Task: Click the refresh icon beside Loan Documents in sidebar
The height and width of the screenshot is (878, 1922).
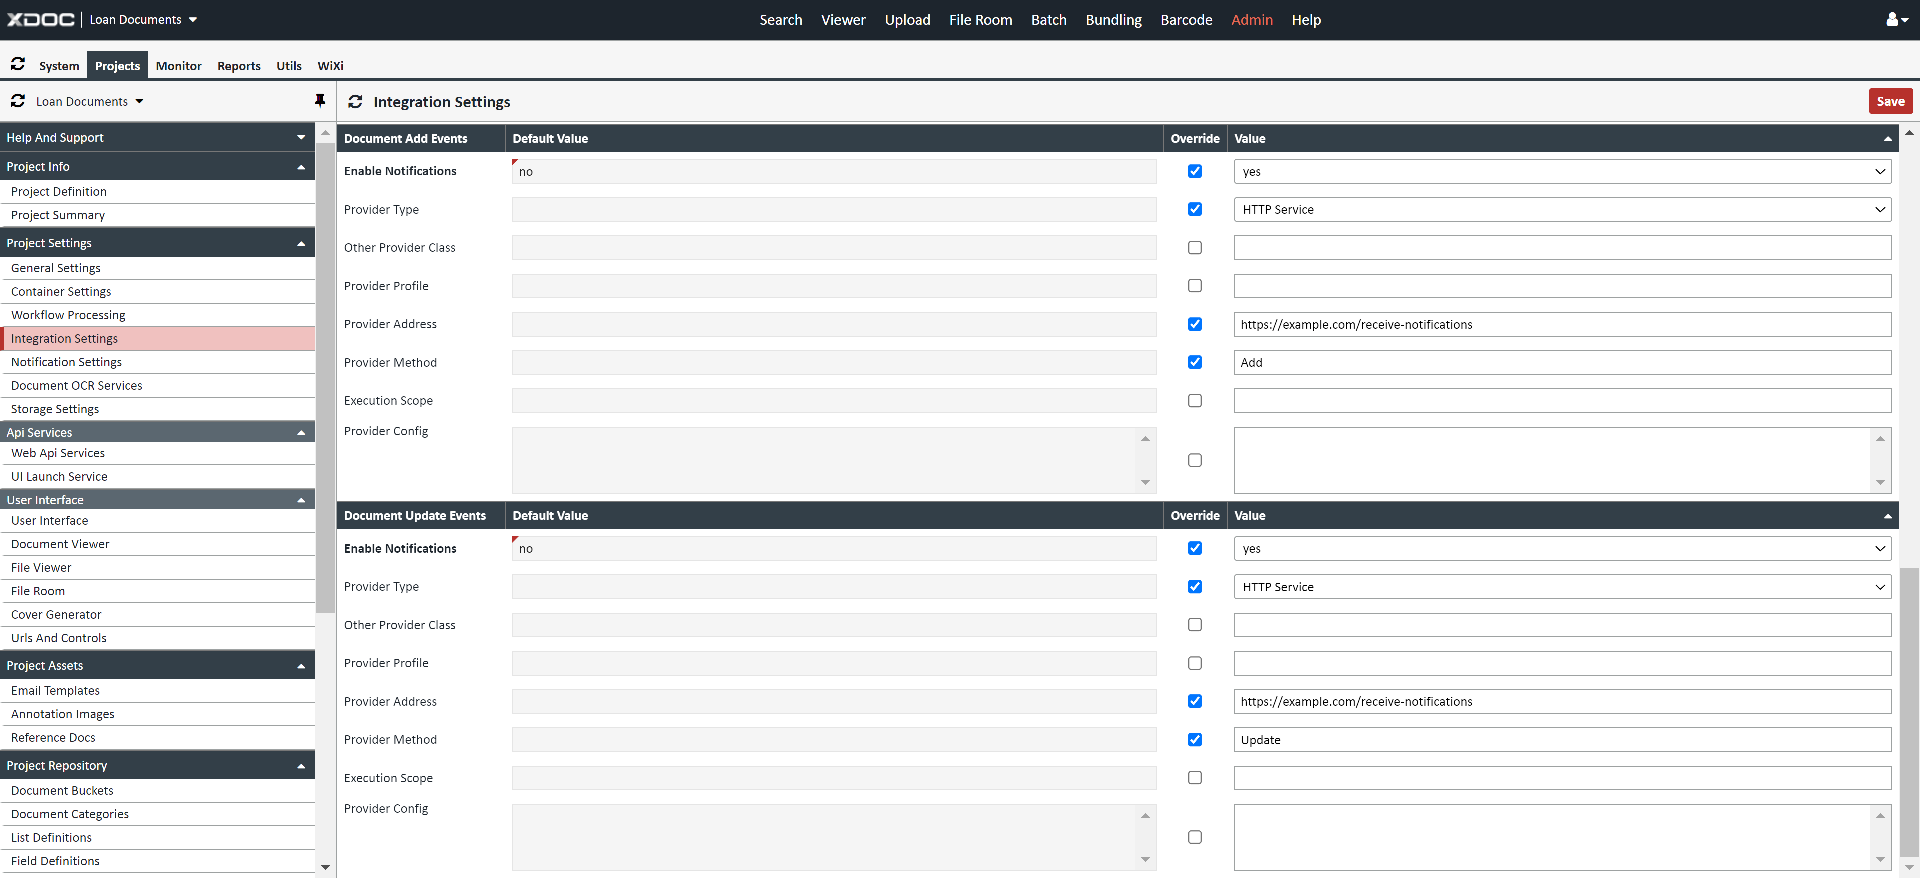Action: pos(18,101)
